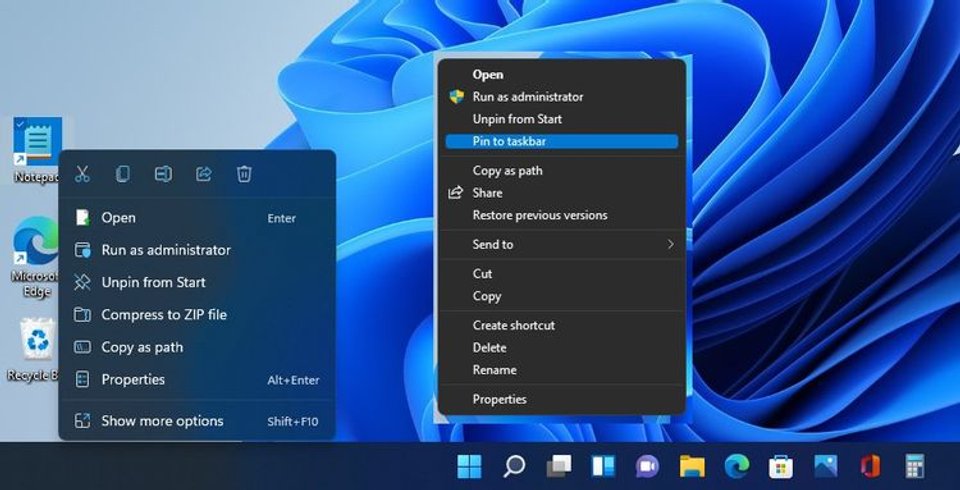The image size is (960, 490).
Task: Expand the Send to submenu
Action: (x=562, y=244)
